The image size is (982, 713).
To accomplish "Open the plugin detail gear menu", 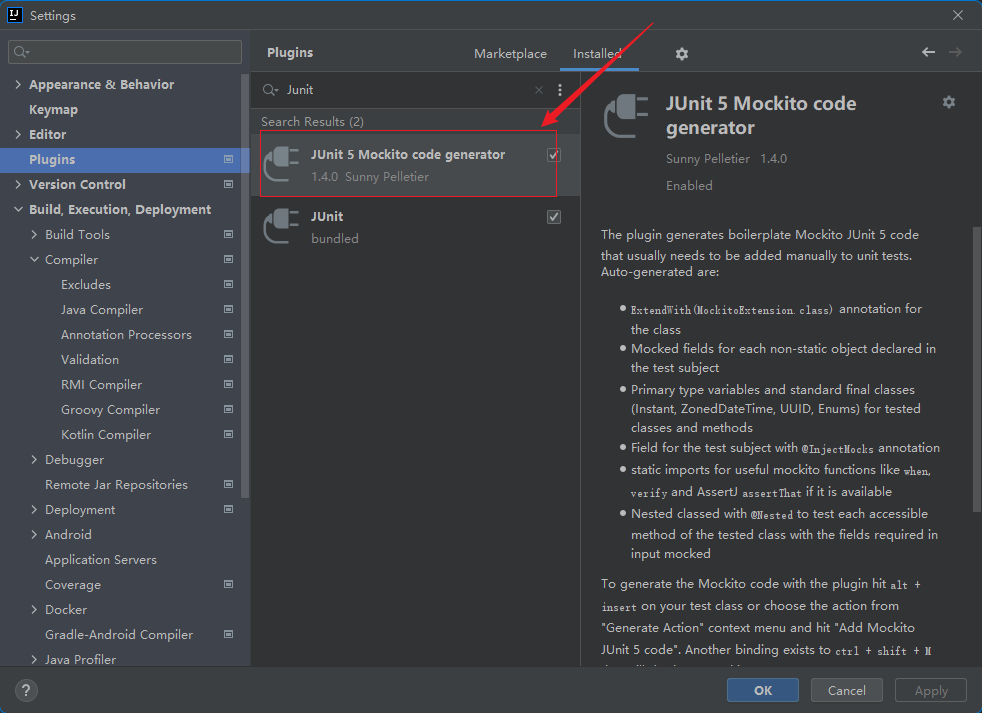I will coord(949,102).
